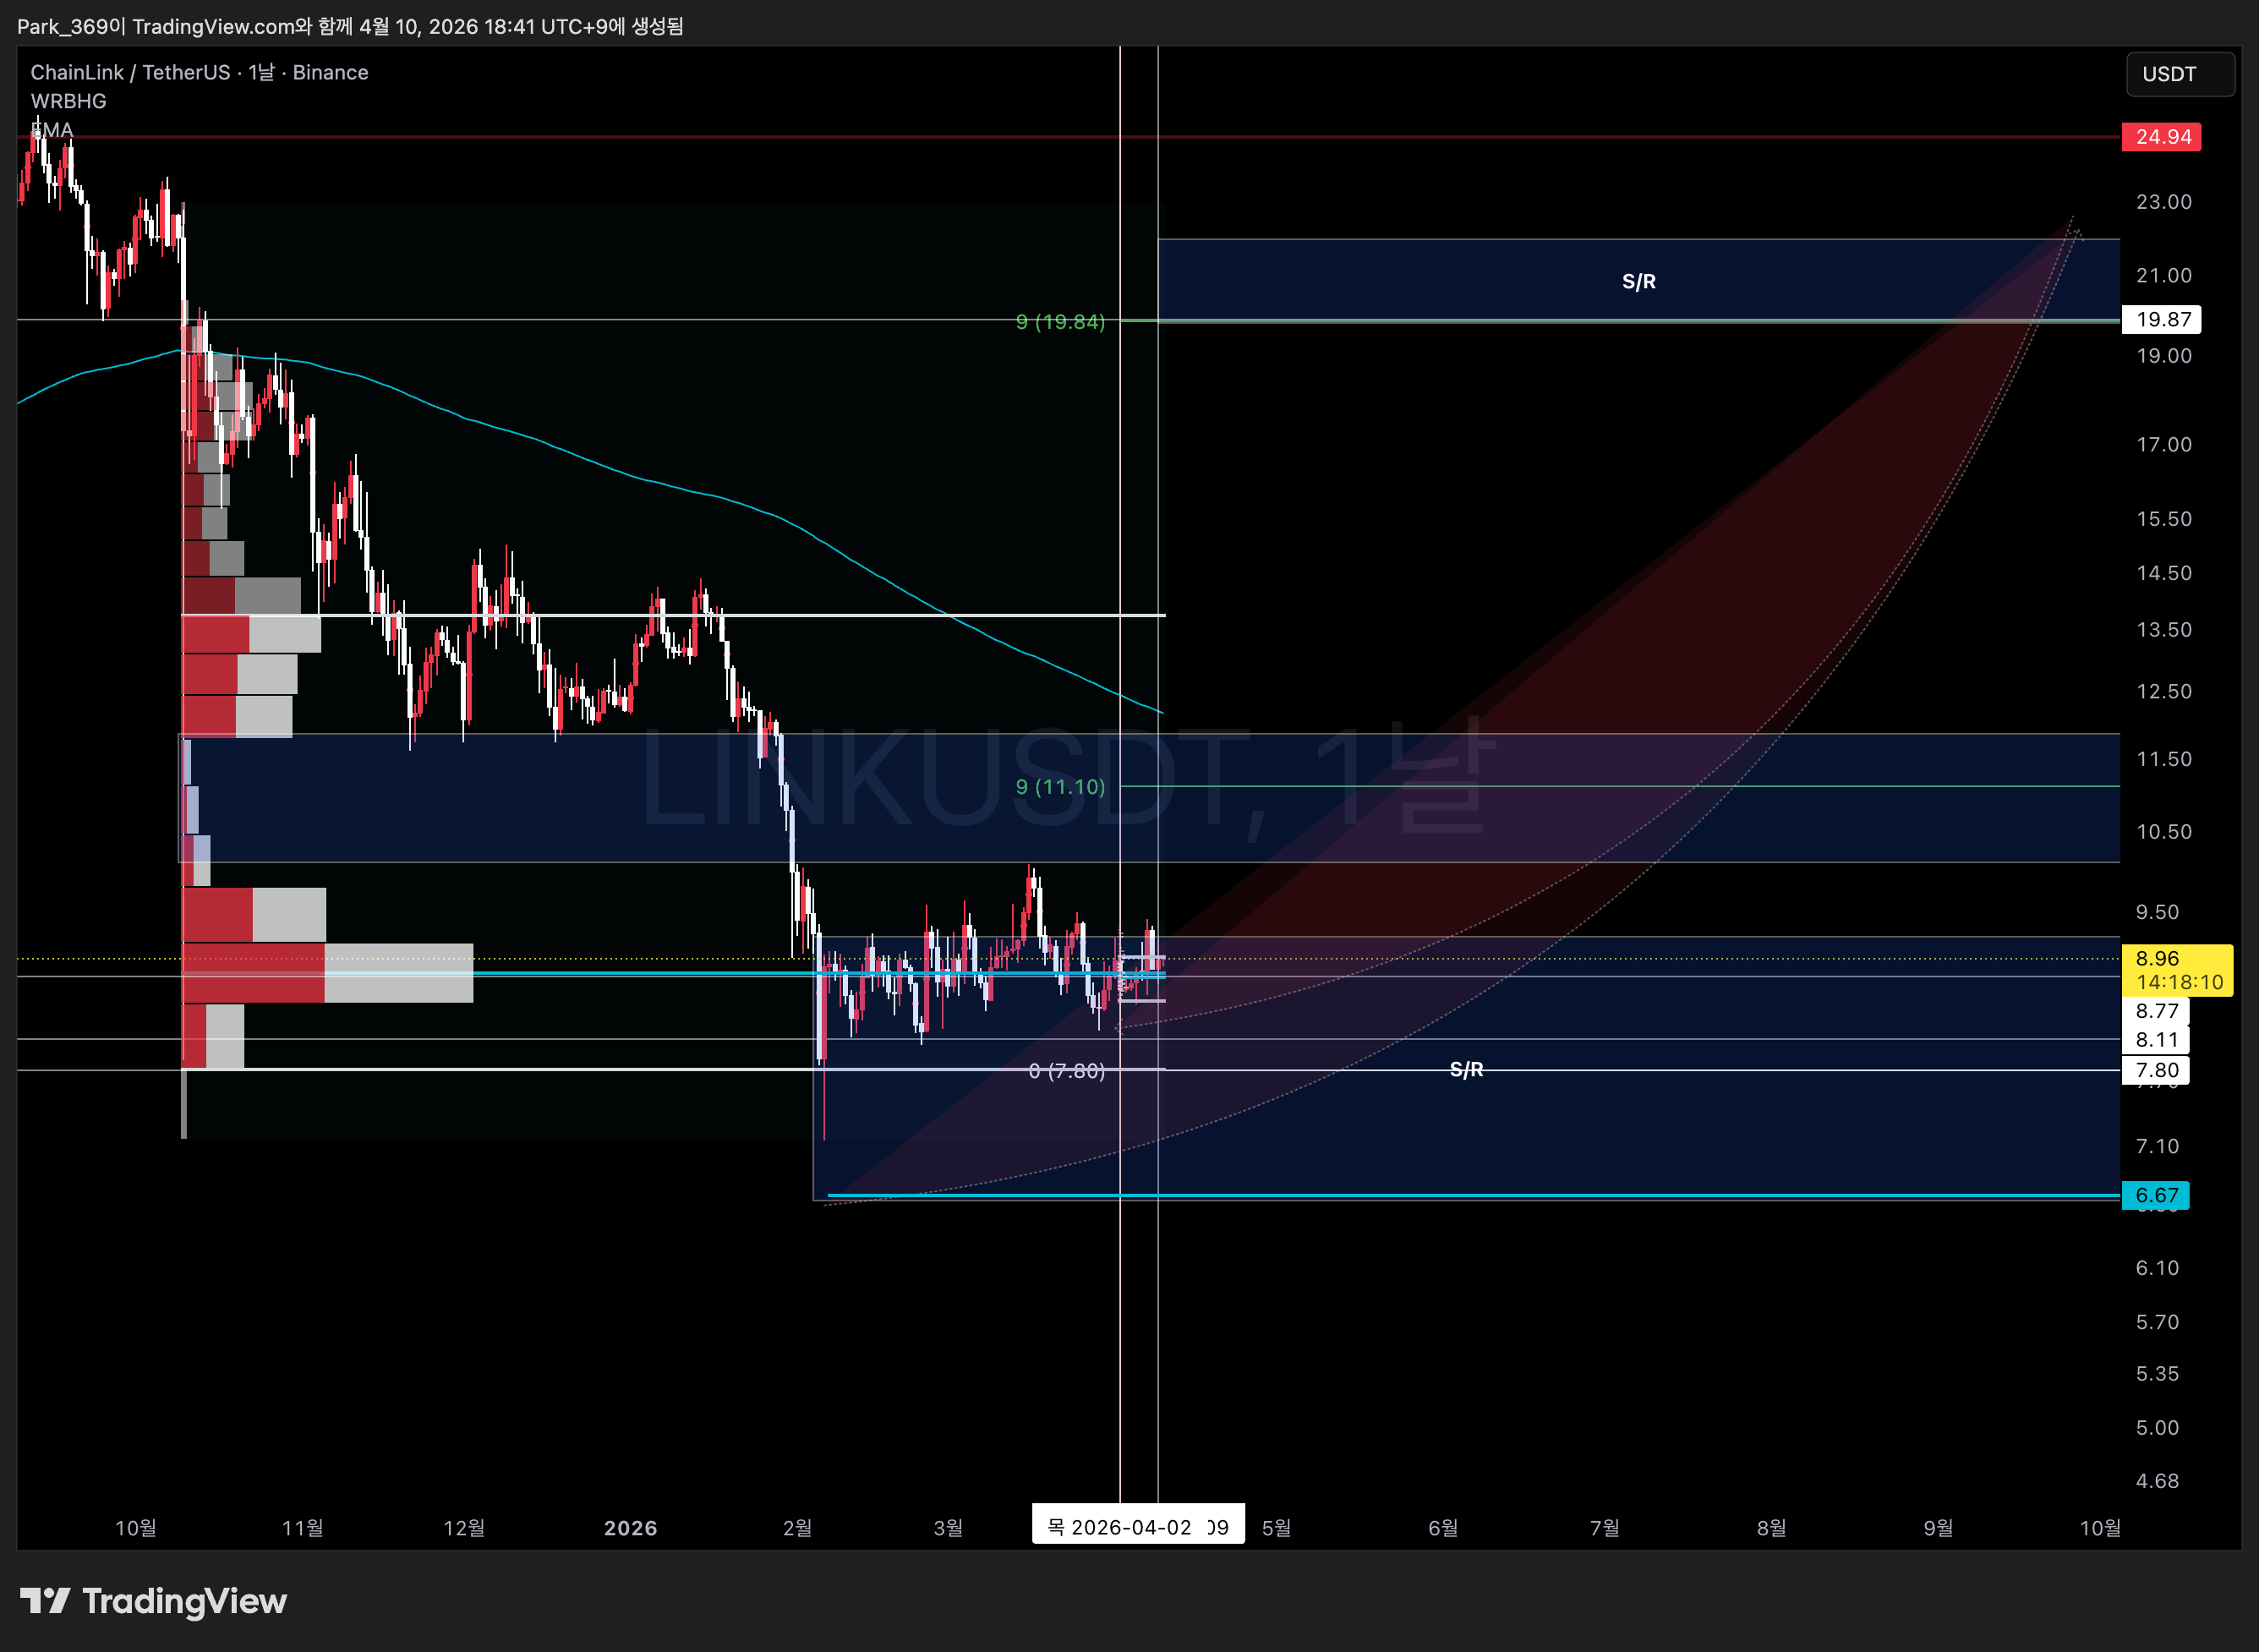Select the S/R label in the lower zone
The width and height of the screenshot is (2259, 1652).
[1466, 1070]
